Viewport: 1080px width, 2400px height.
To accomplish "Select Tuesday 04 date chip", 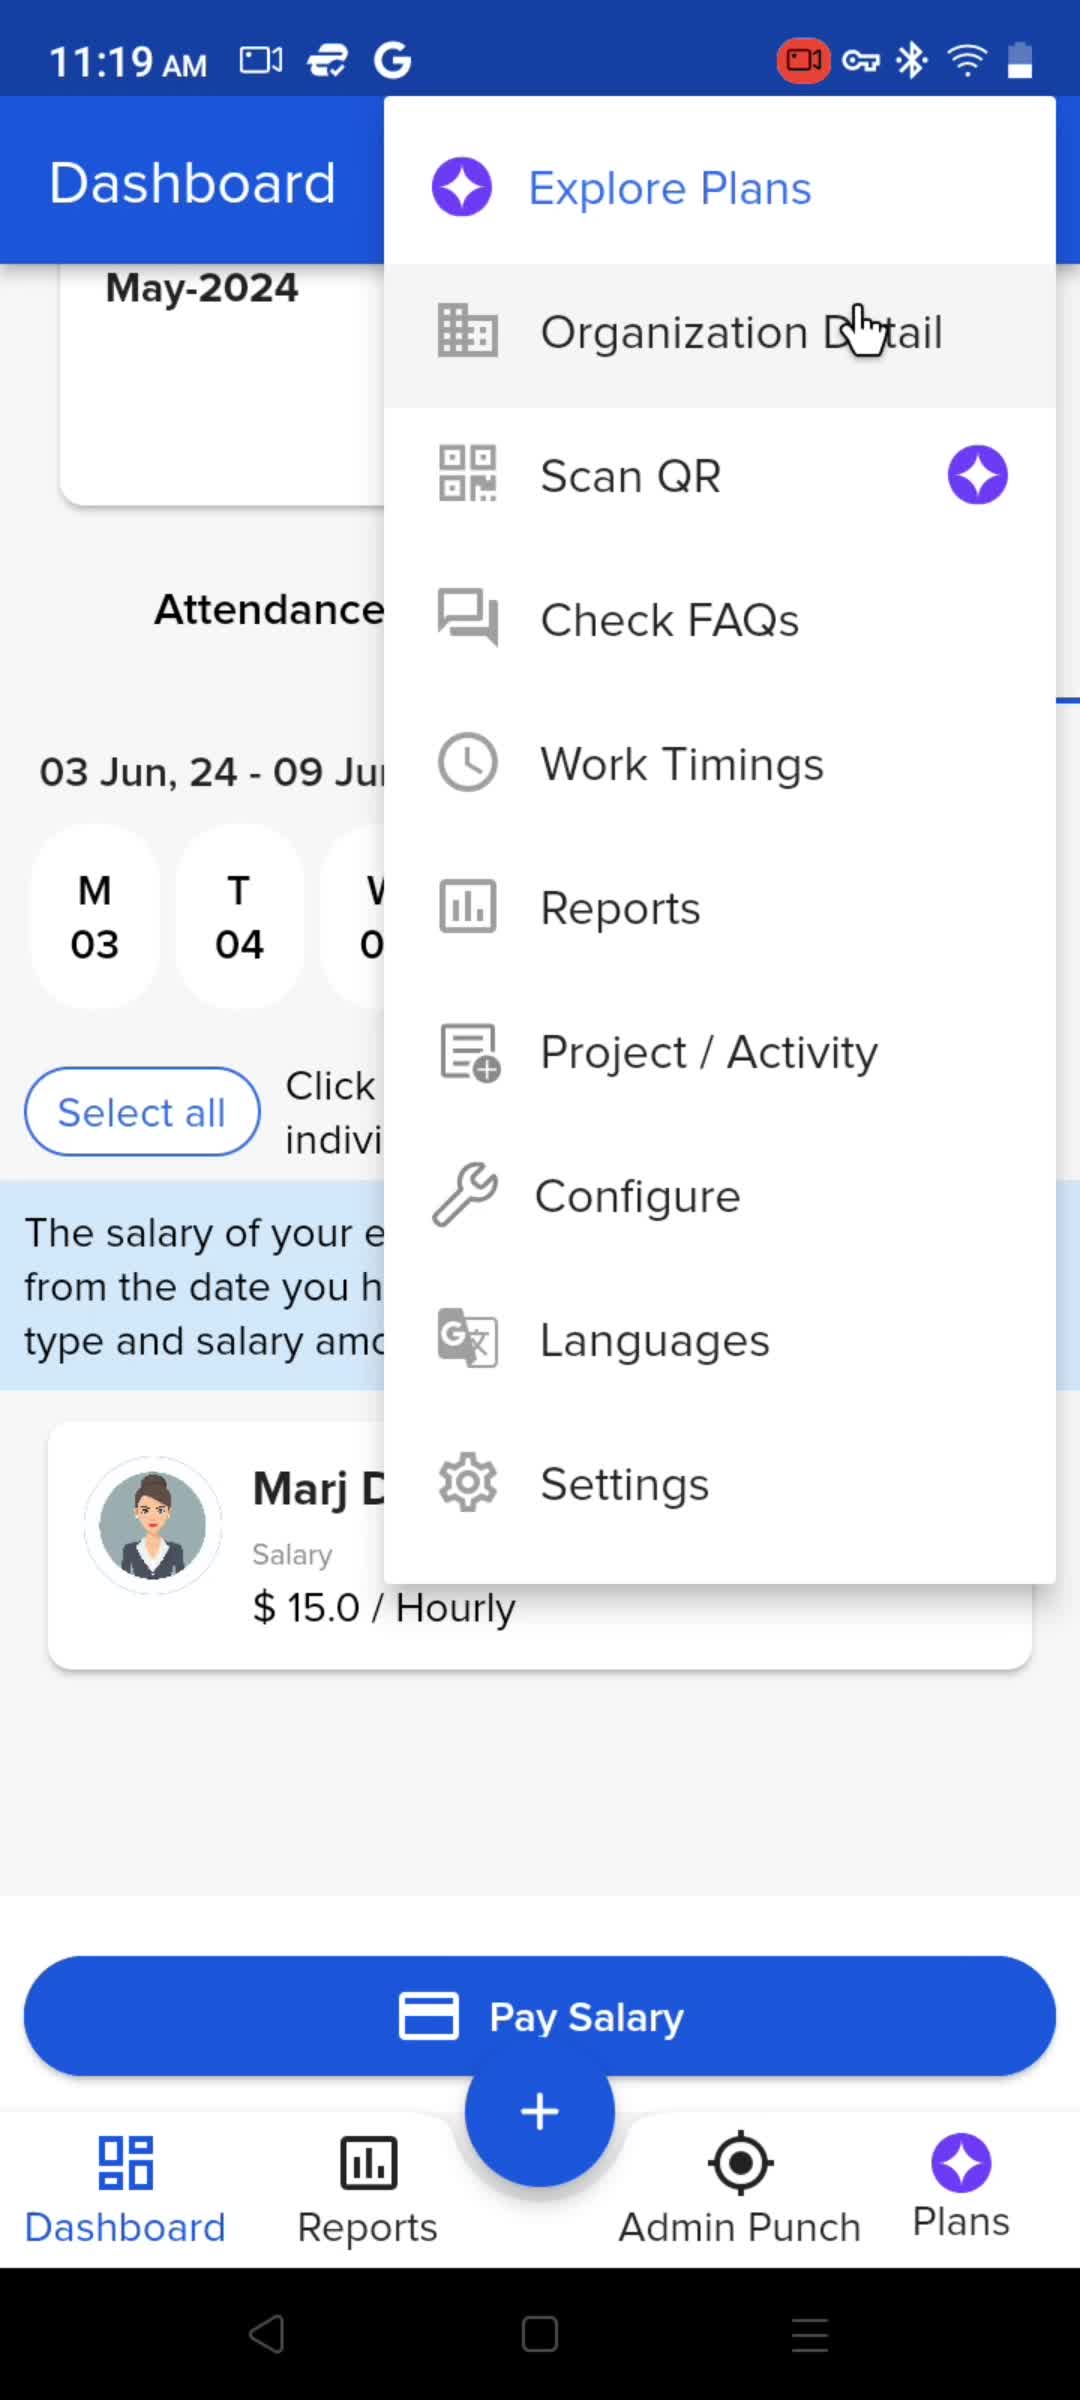I will 239,916.
